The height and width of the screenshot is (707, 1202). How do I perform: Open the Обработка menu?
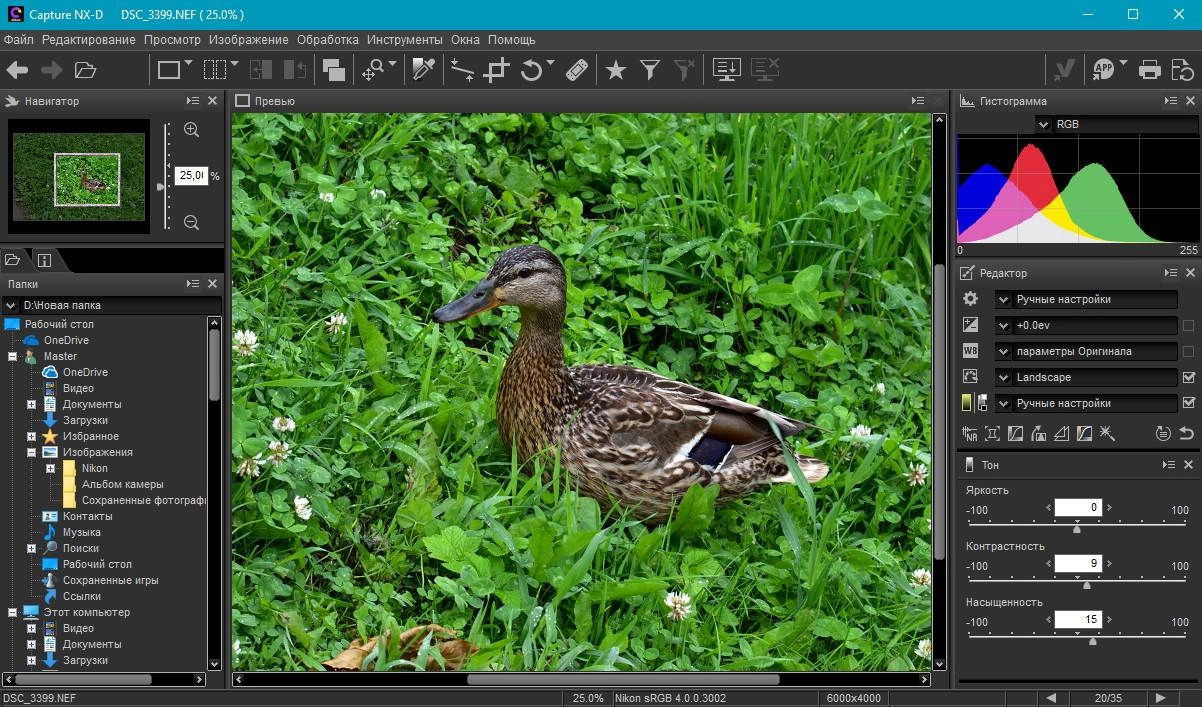pyautogui.click(x=328, y=40)
